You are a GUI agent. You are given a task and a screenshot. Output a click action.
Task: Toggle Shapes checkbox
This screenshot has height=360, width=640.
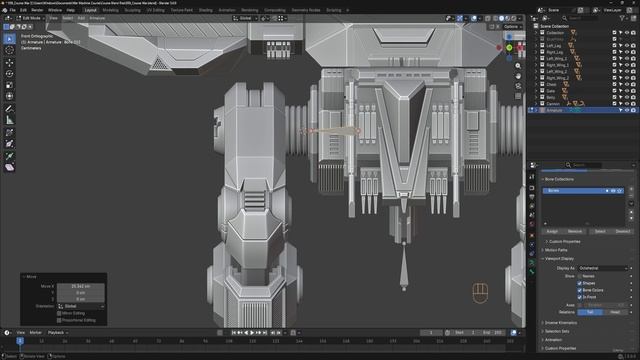[580, 283]
